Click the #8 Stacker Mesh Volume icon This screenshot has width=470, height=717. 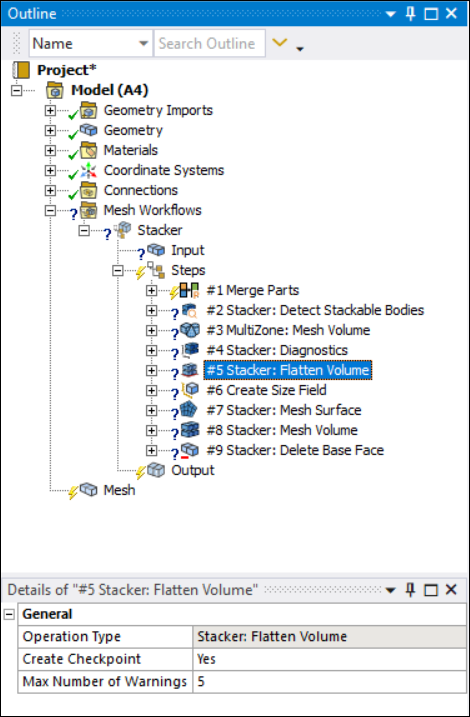190,430
